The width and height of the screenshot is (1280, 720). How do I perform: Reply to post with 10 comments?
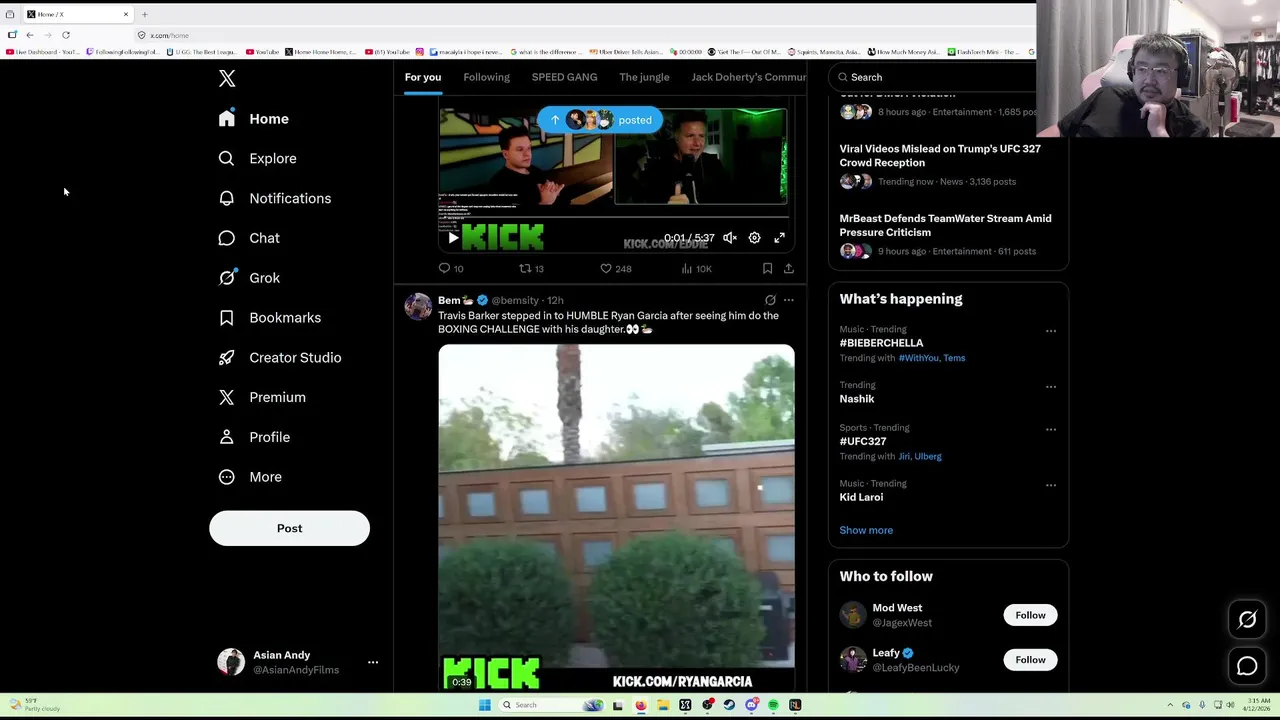pyautogui.click(x=451, y=268)
